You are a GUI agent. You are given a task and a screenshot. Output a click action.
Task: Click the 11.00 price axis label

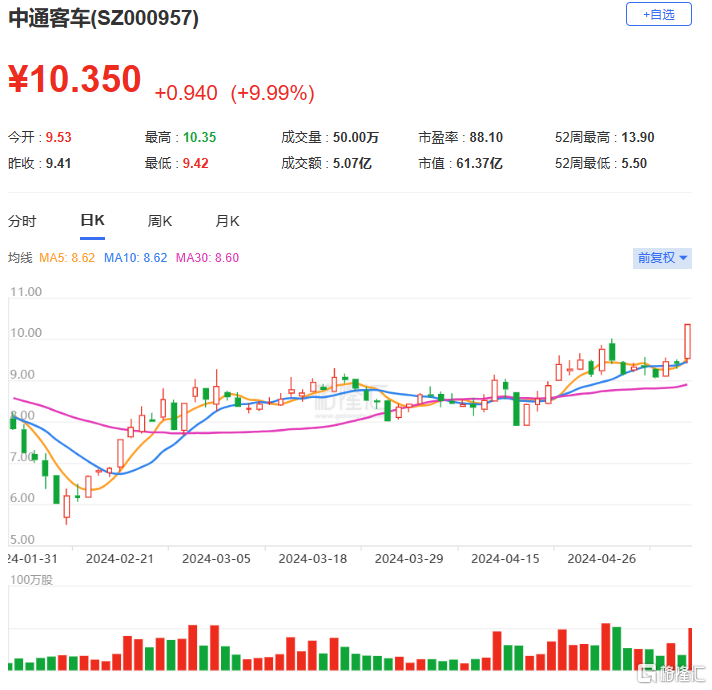(x=26, y=291)
